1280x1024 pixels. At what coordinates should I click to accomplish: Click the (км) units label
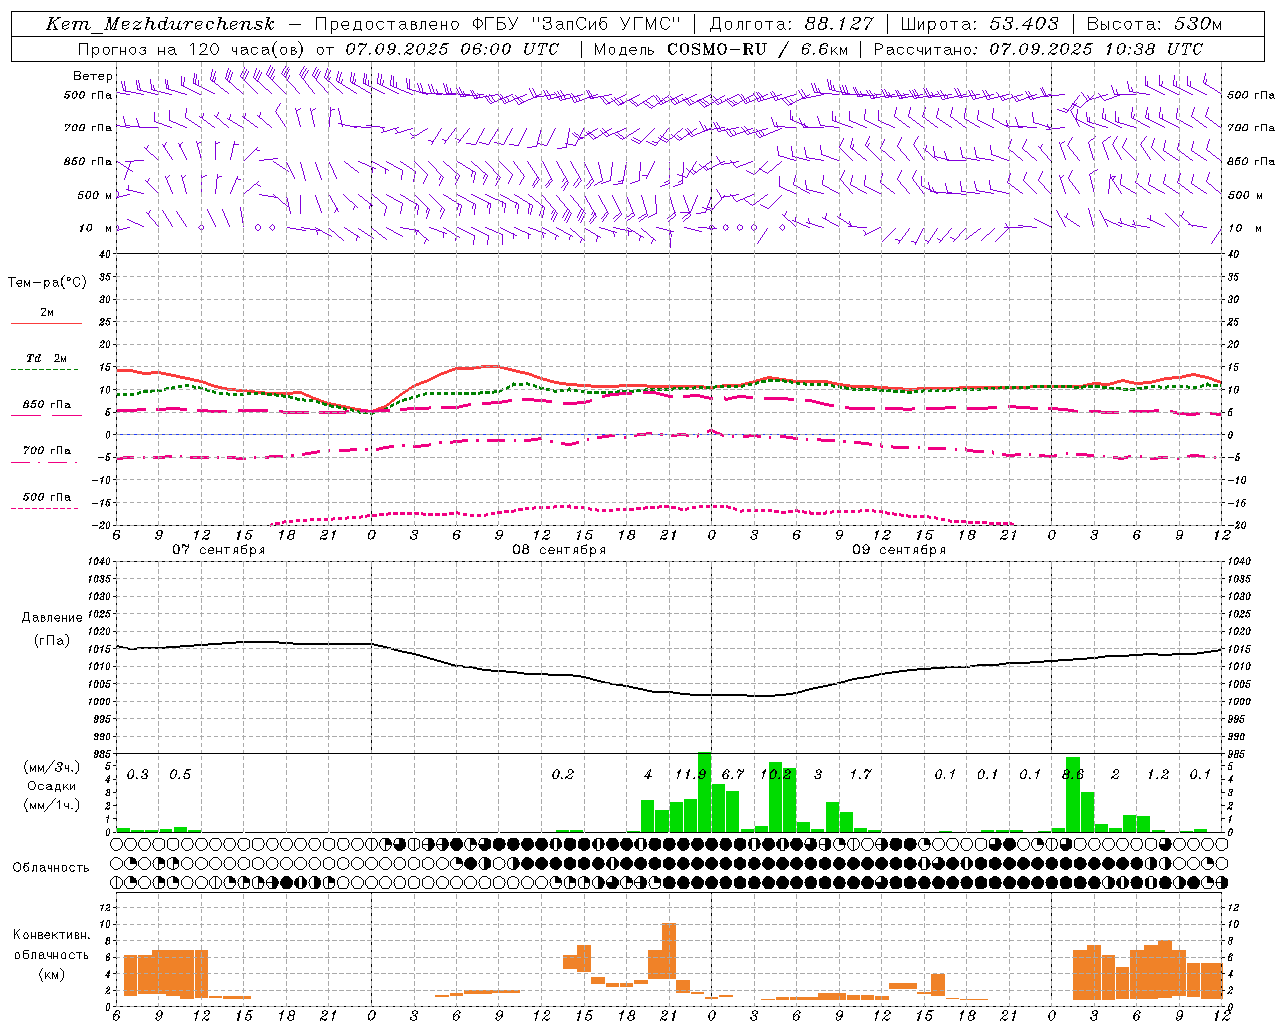(x=51, y=974)
